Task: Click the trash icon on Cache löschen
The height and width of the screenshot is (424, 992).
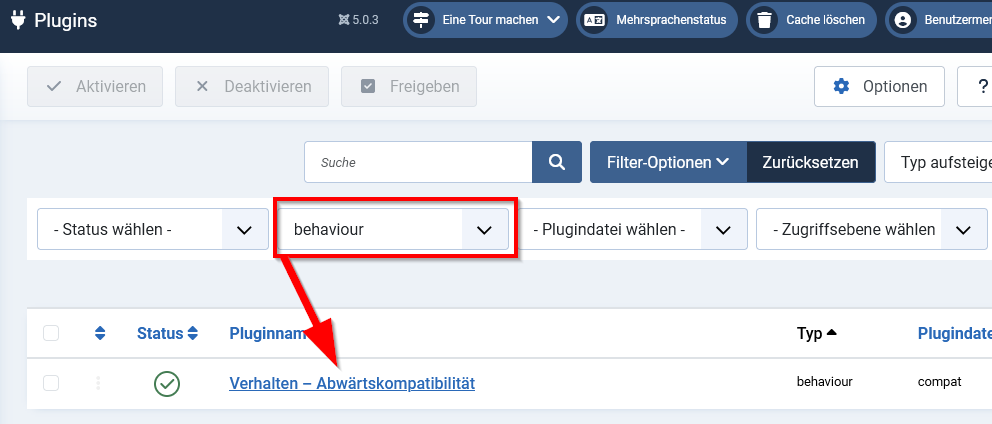Action: 765,19
